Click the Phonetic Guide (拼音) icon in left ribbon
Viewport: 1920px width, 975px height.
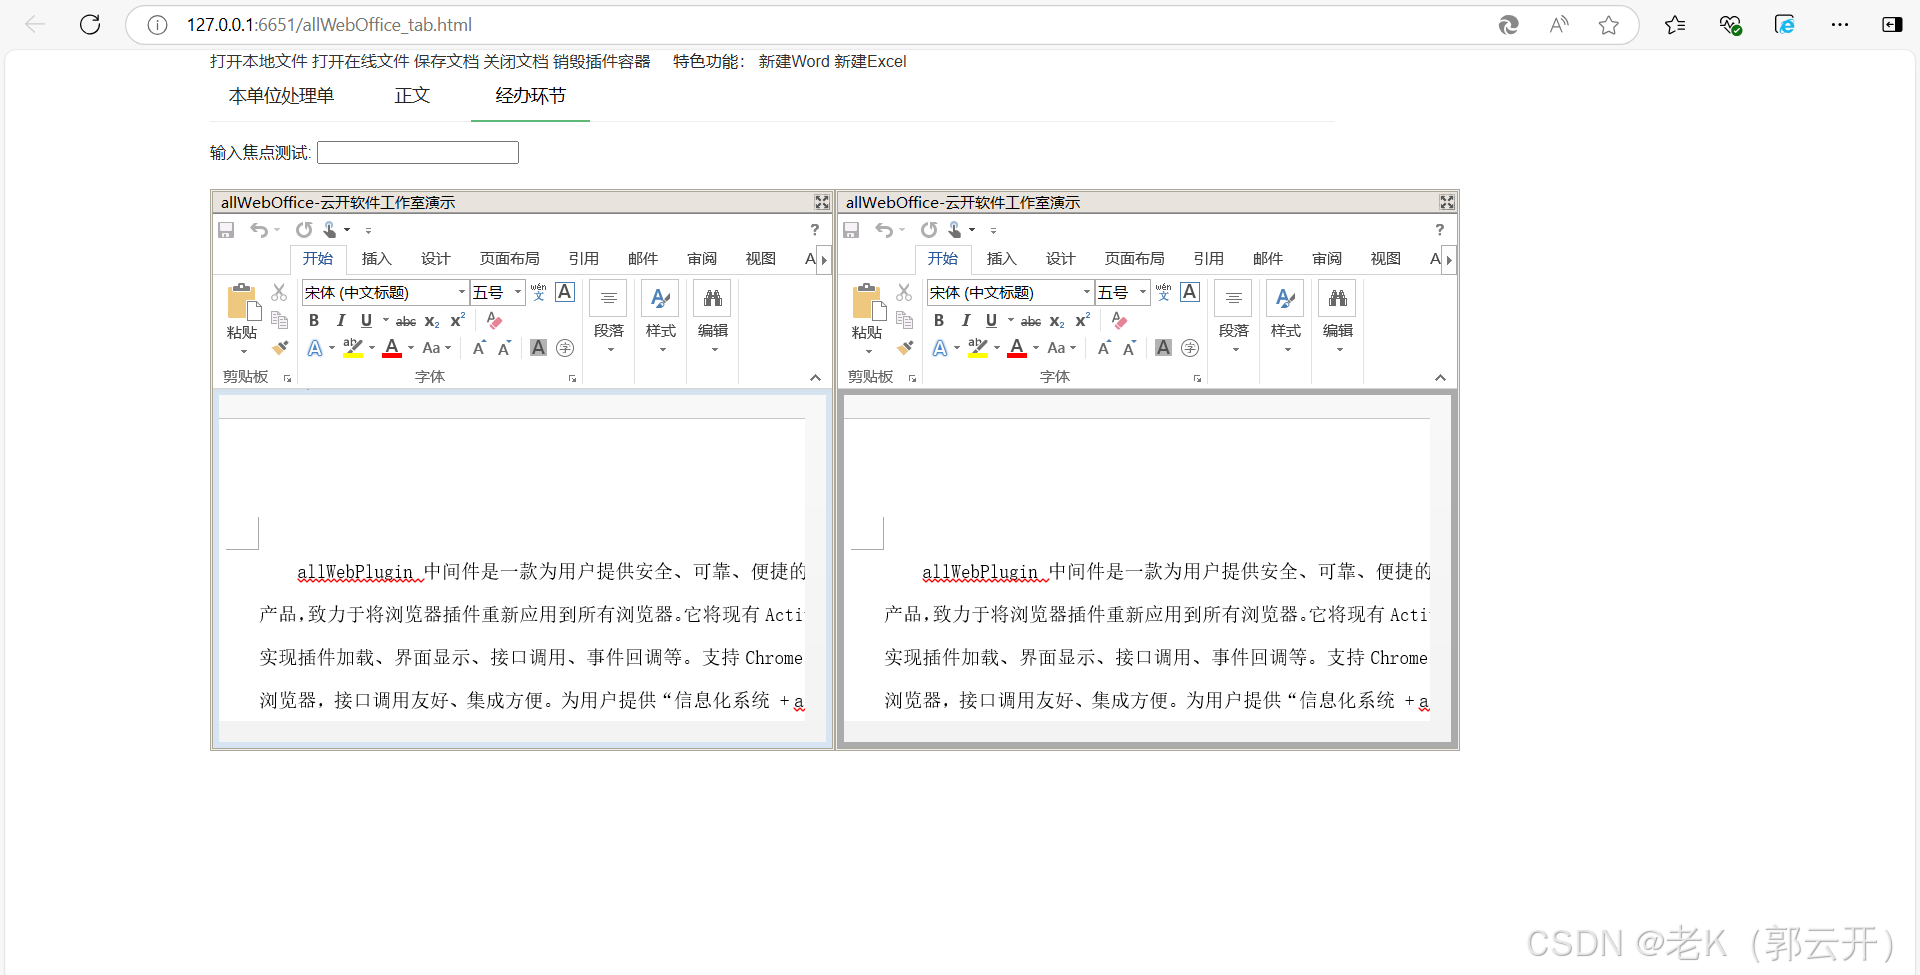[x=538, y=292]
